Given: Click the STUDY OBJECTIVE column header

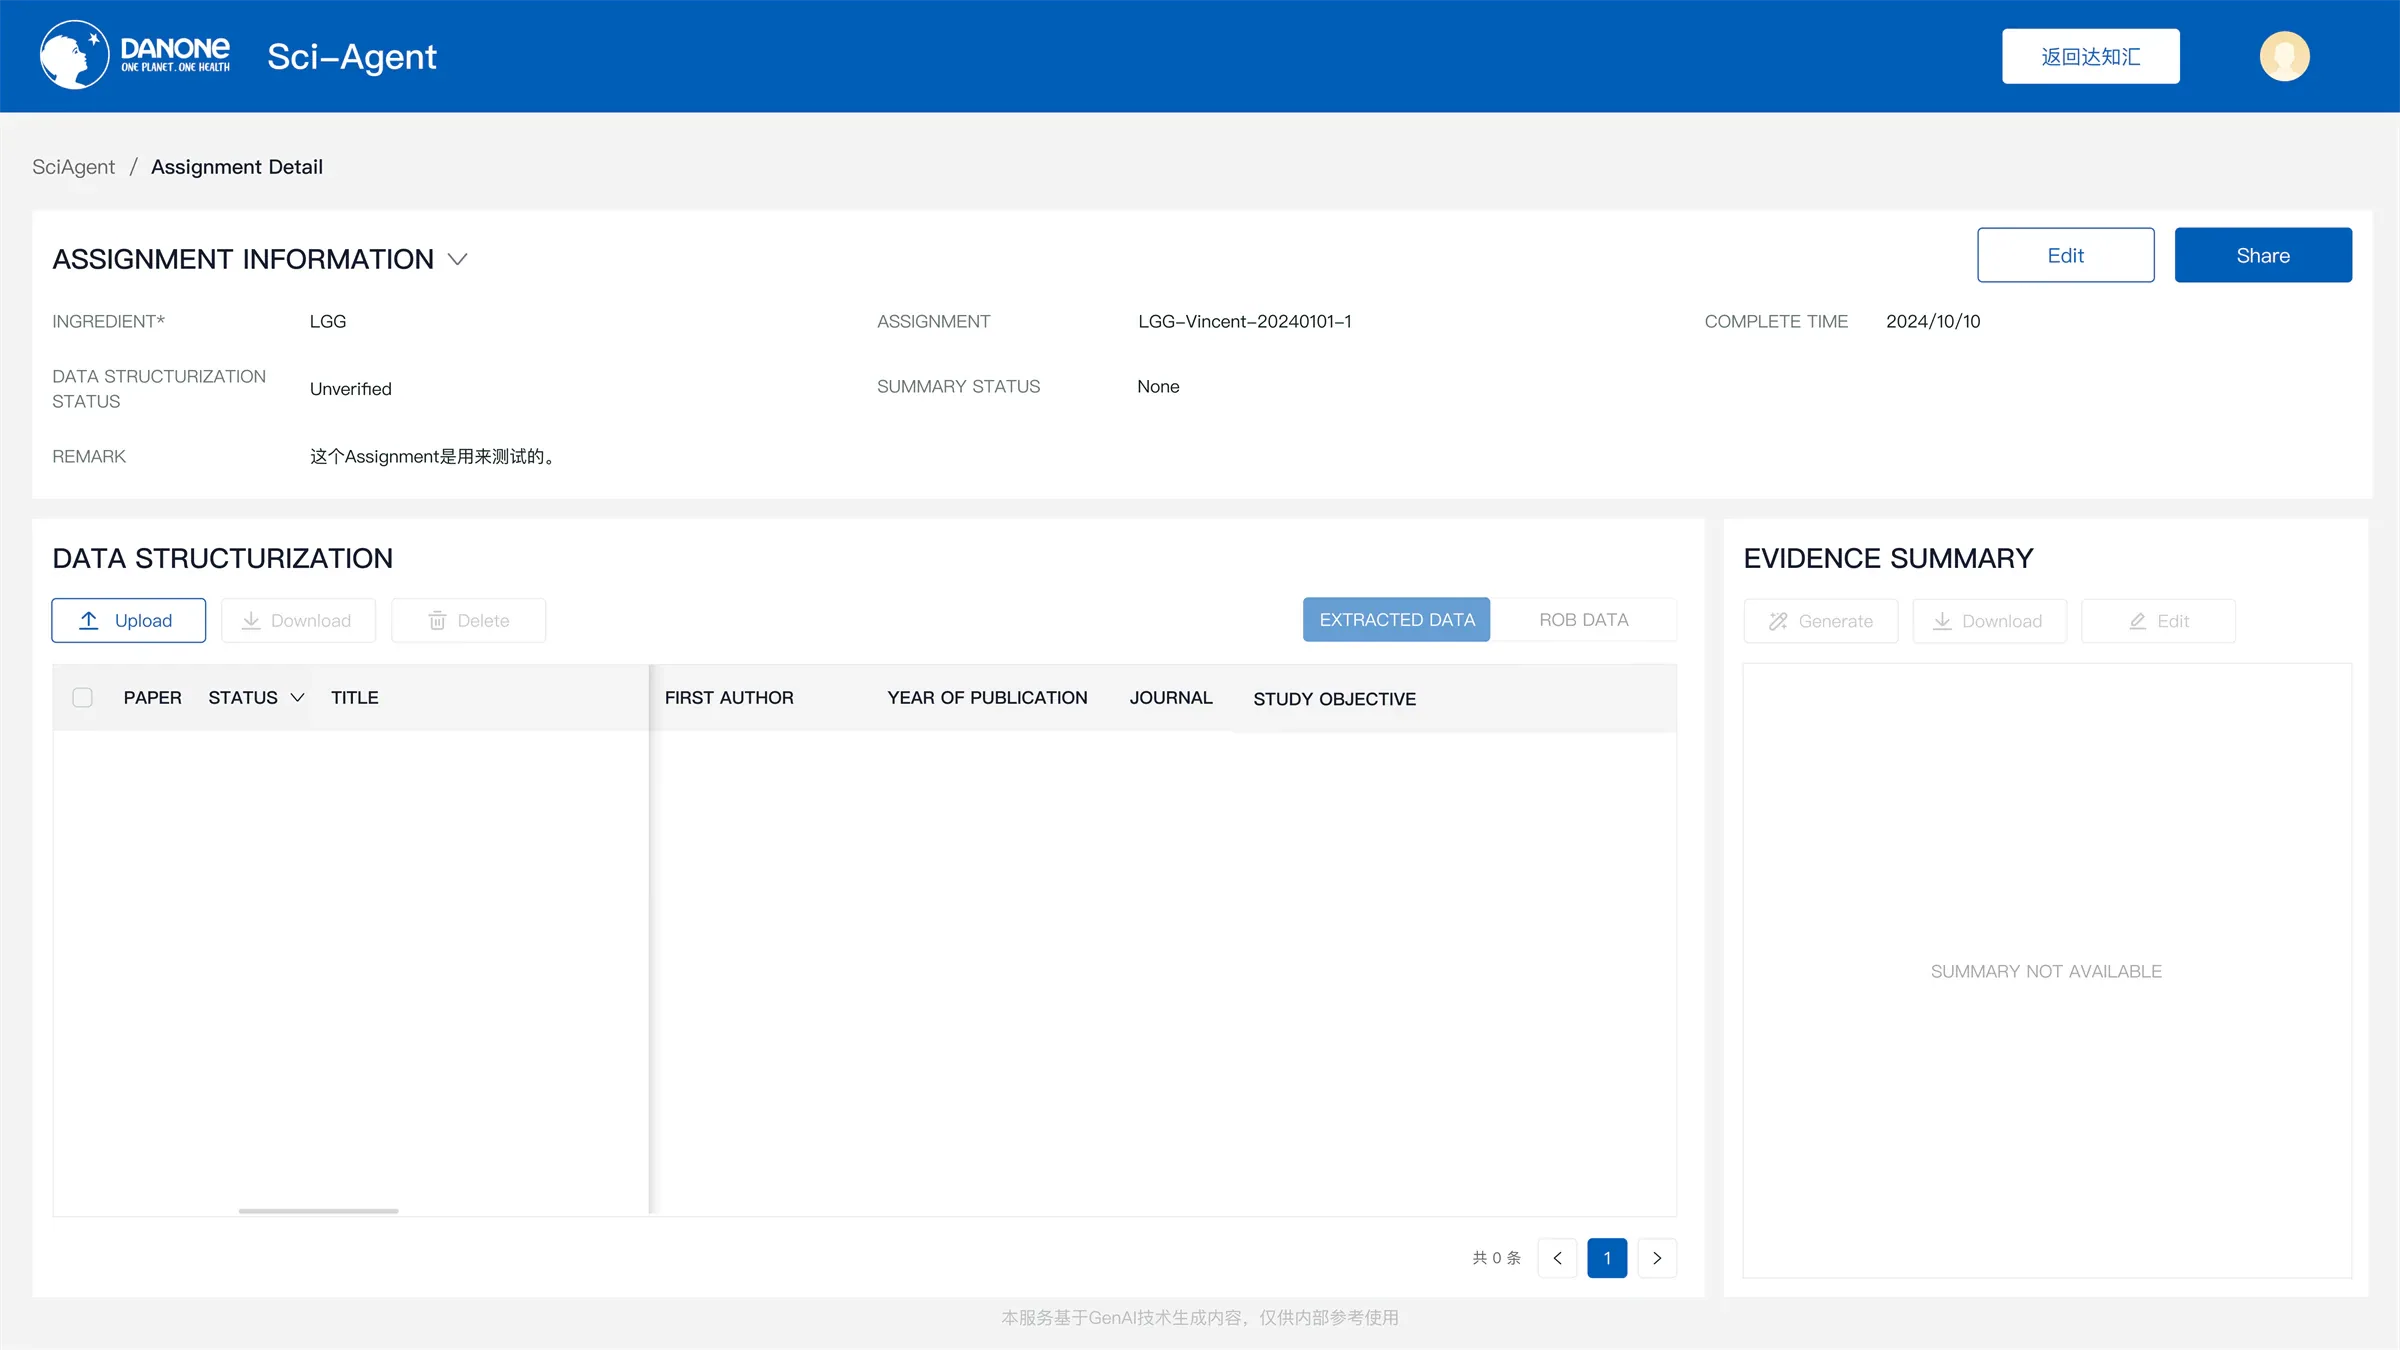Looking at the screenshot, I should coord(1334,698).
